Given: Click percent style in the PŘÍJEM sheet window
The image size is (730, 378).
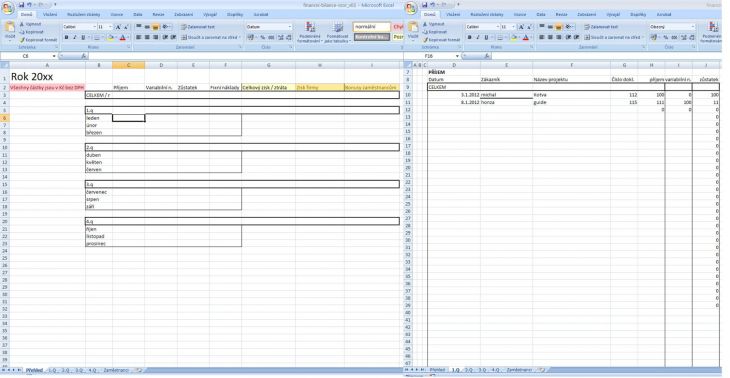Looking at the screenshot, I should pos(666,37).
